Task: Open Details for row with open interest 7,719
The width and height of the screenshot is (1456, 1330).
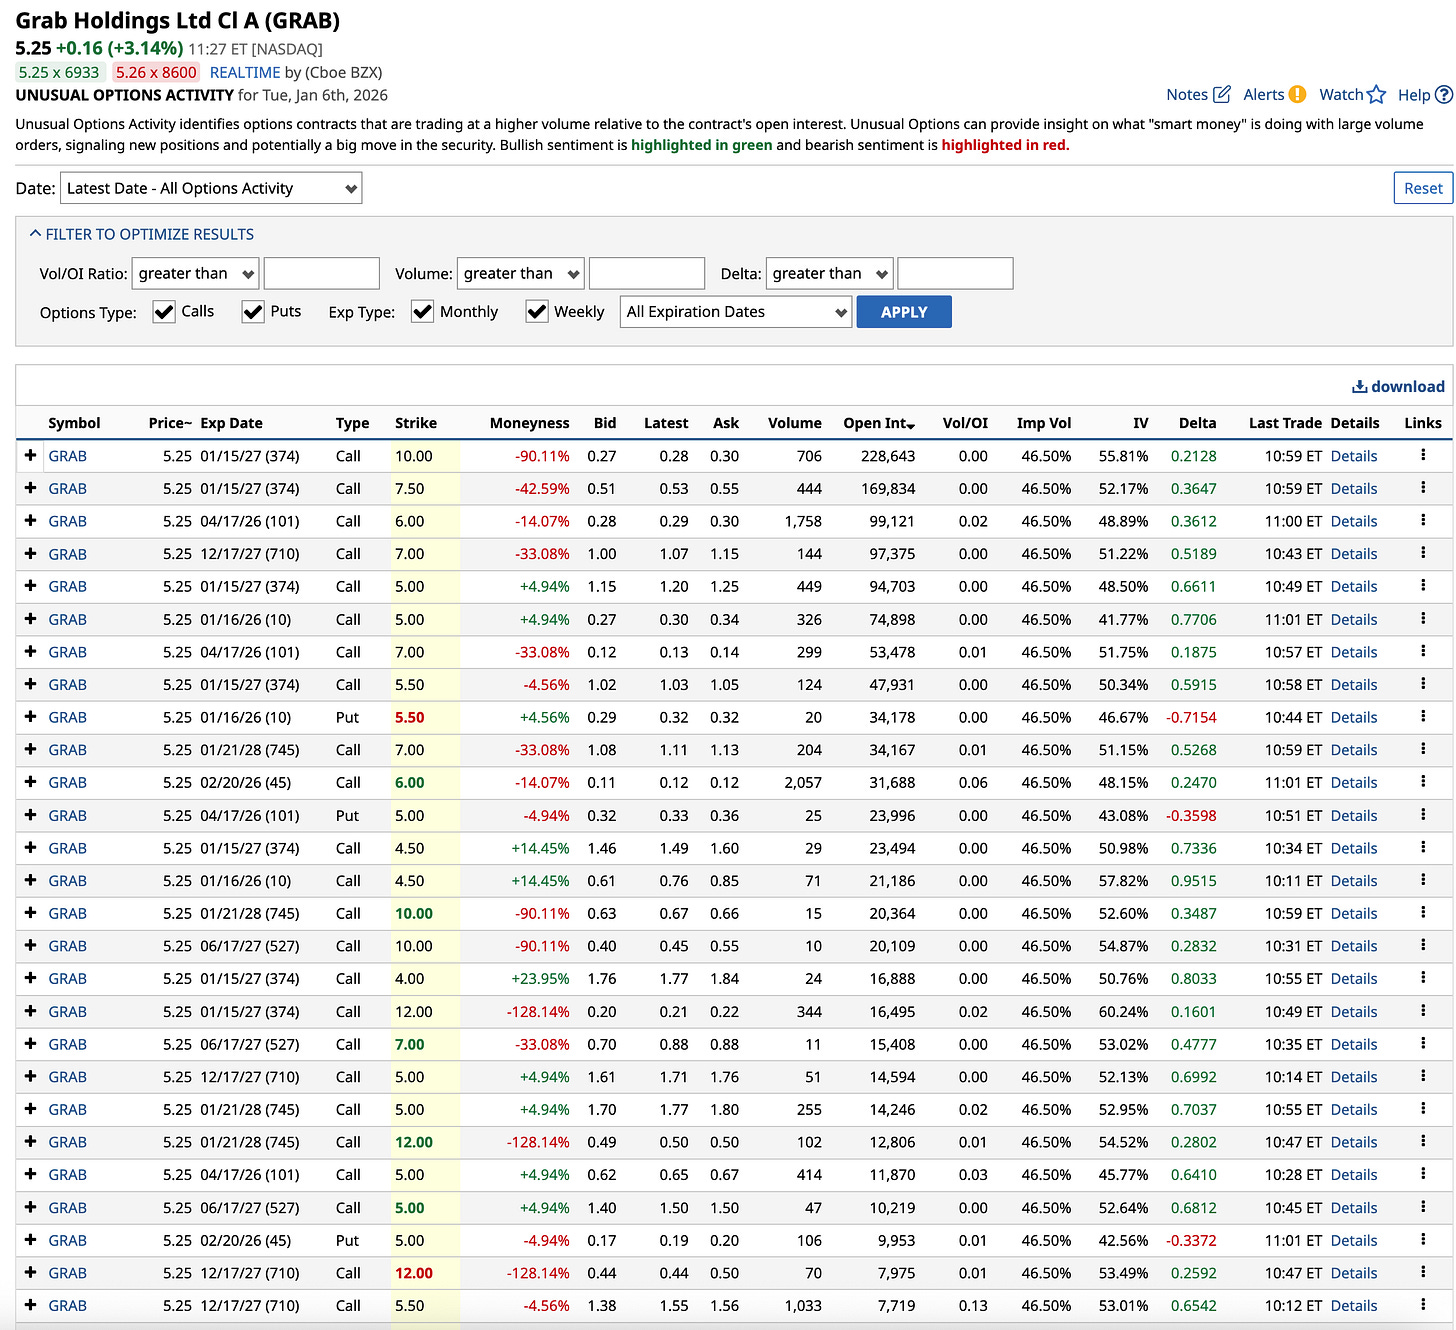Action: (1354, 1306)
